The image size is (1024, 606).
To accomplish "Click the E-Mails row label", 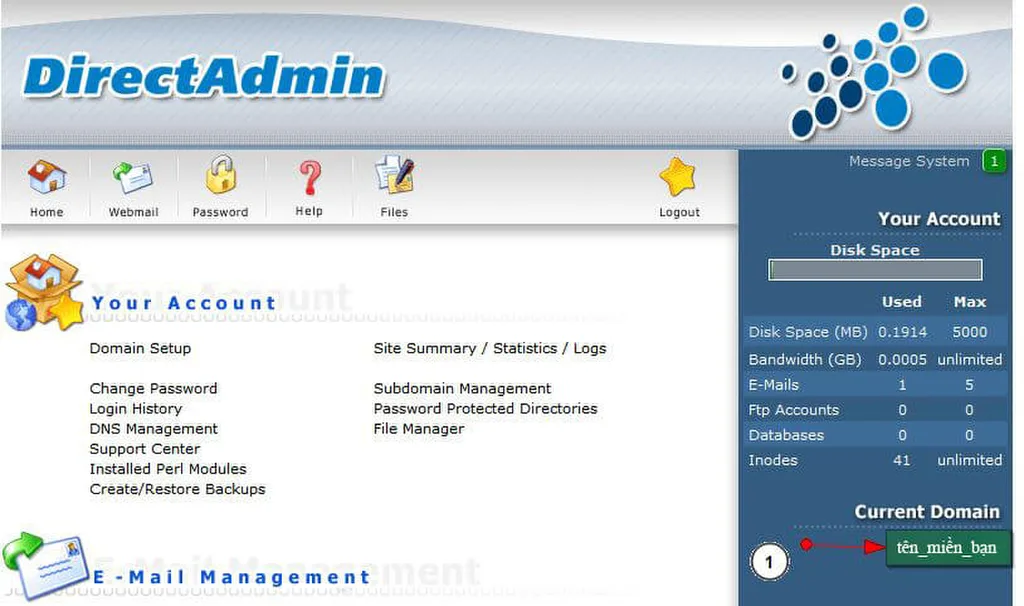I will [x=773, y=385].
